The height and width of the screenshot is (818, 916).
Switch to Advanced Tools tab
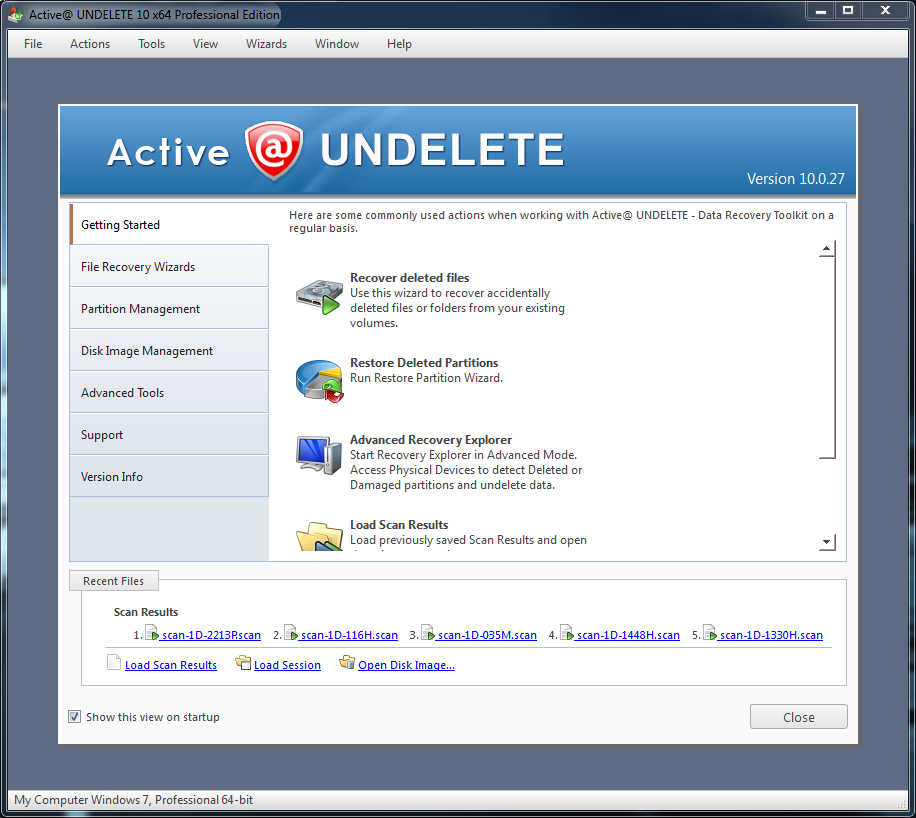169,393
